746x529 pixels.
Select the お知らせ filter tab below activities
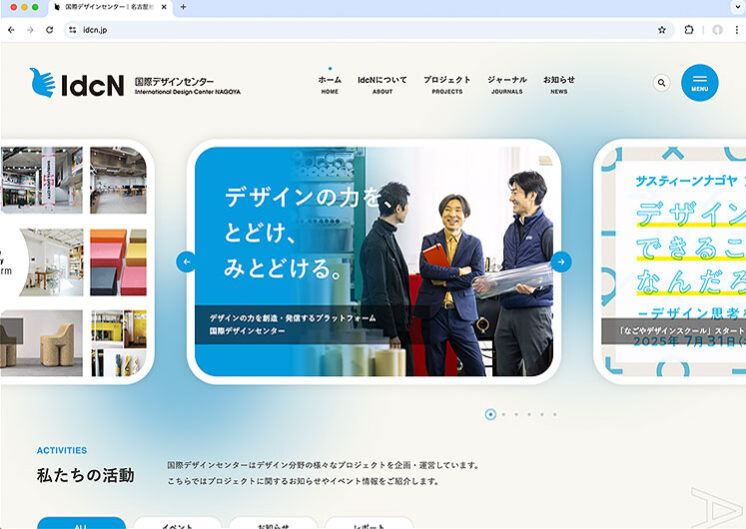pyautogui.click(x=273, y=523)
